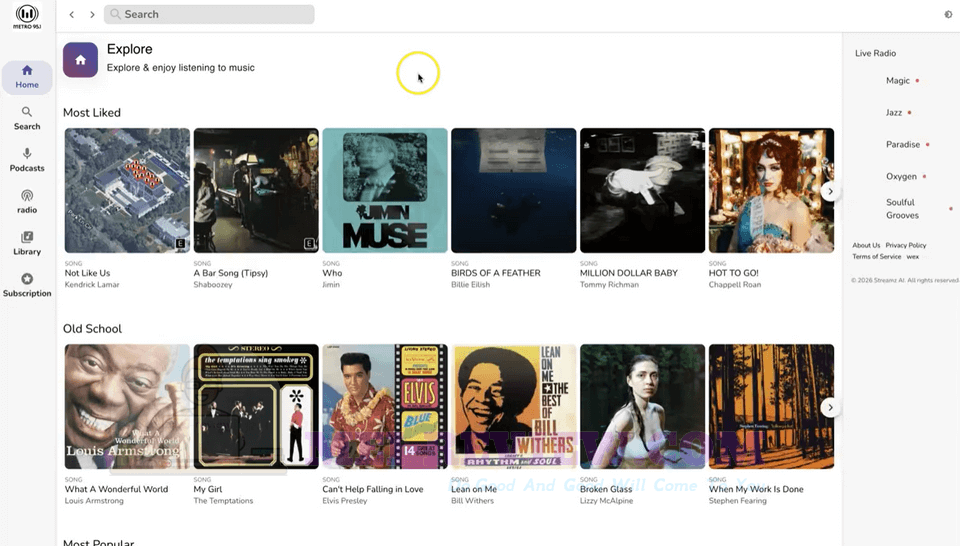Screen dimensions: 960x546
Task: Click the song title Who
Action: click(x=332, y=273)
